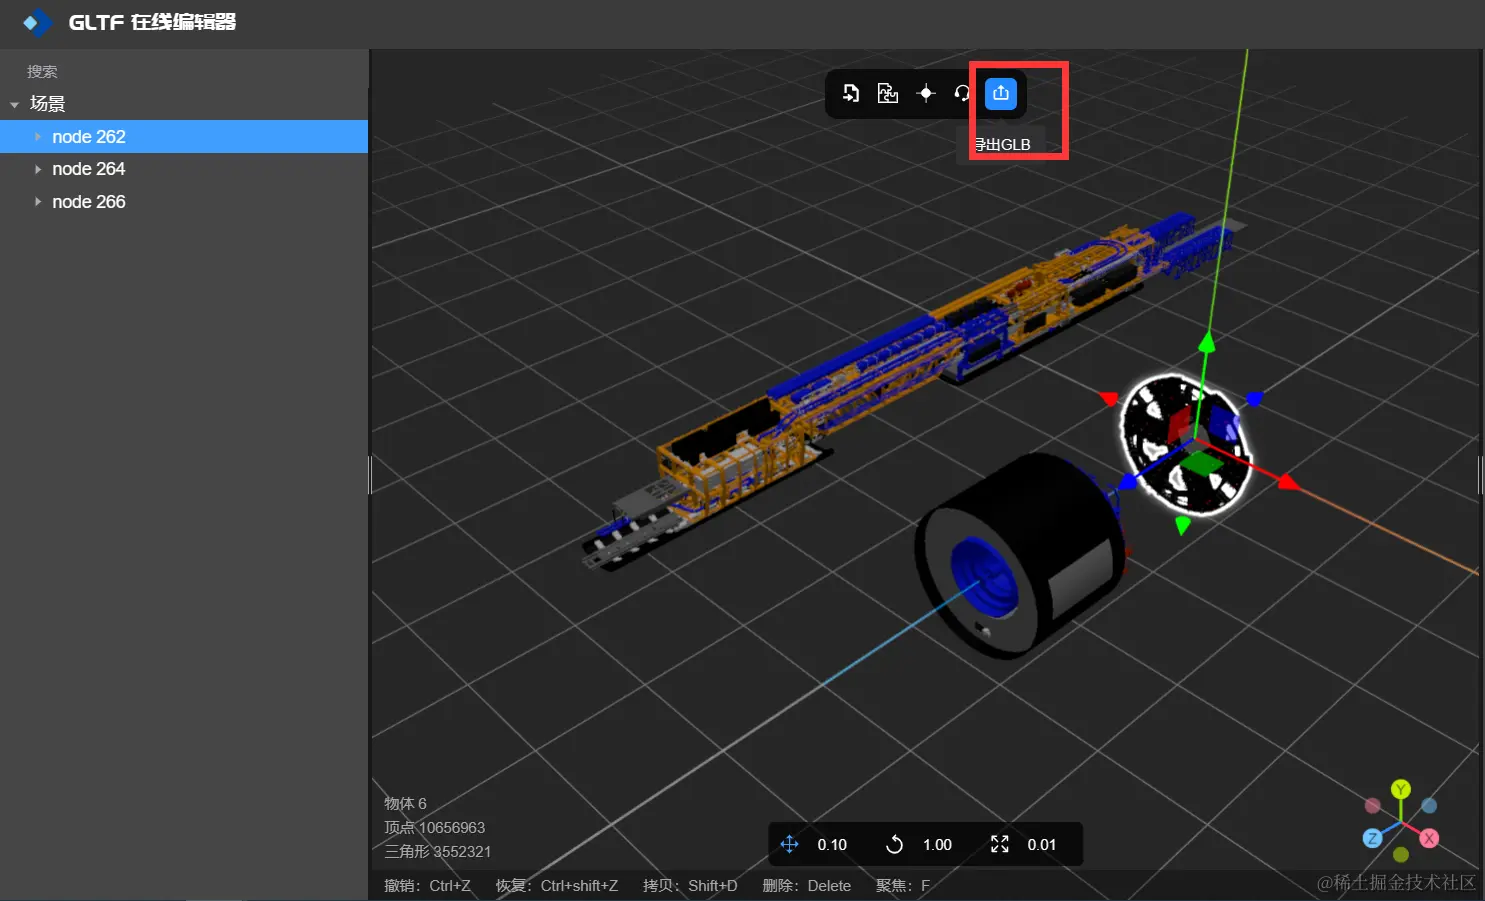
Task: Click the import file icon in top toolbar
Action: (851, 93)
